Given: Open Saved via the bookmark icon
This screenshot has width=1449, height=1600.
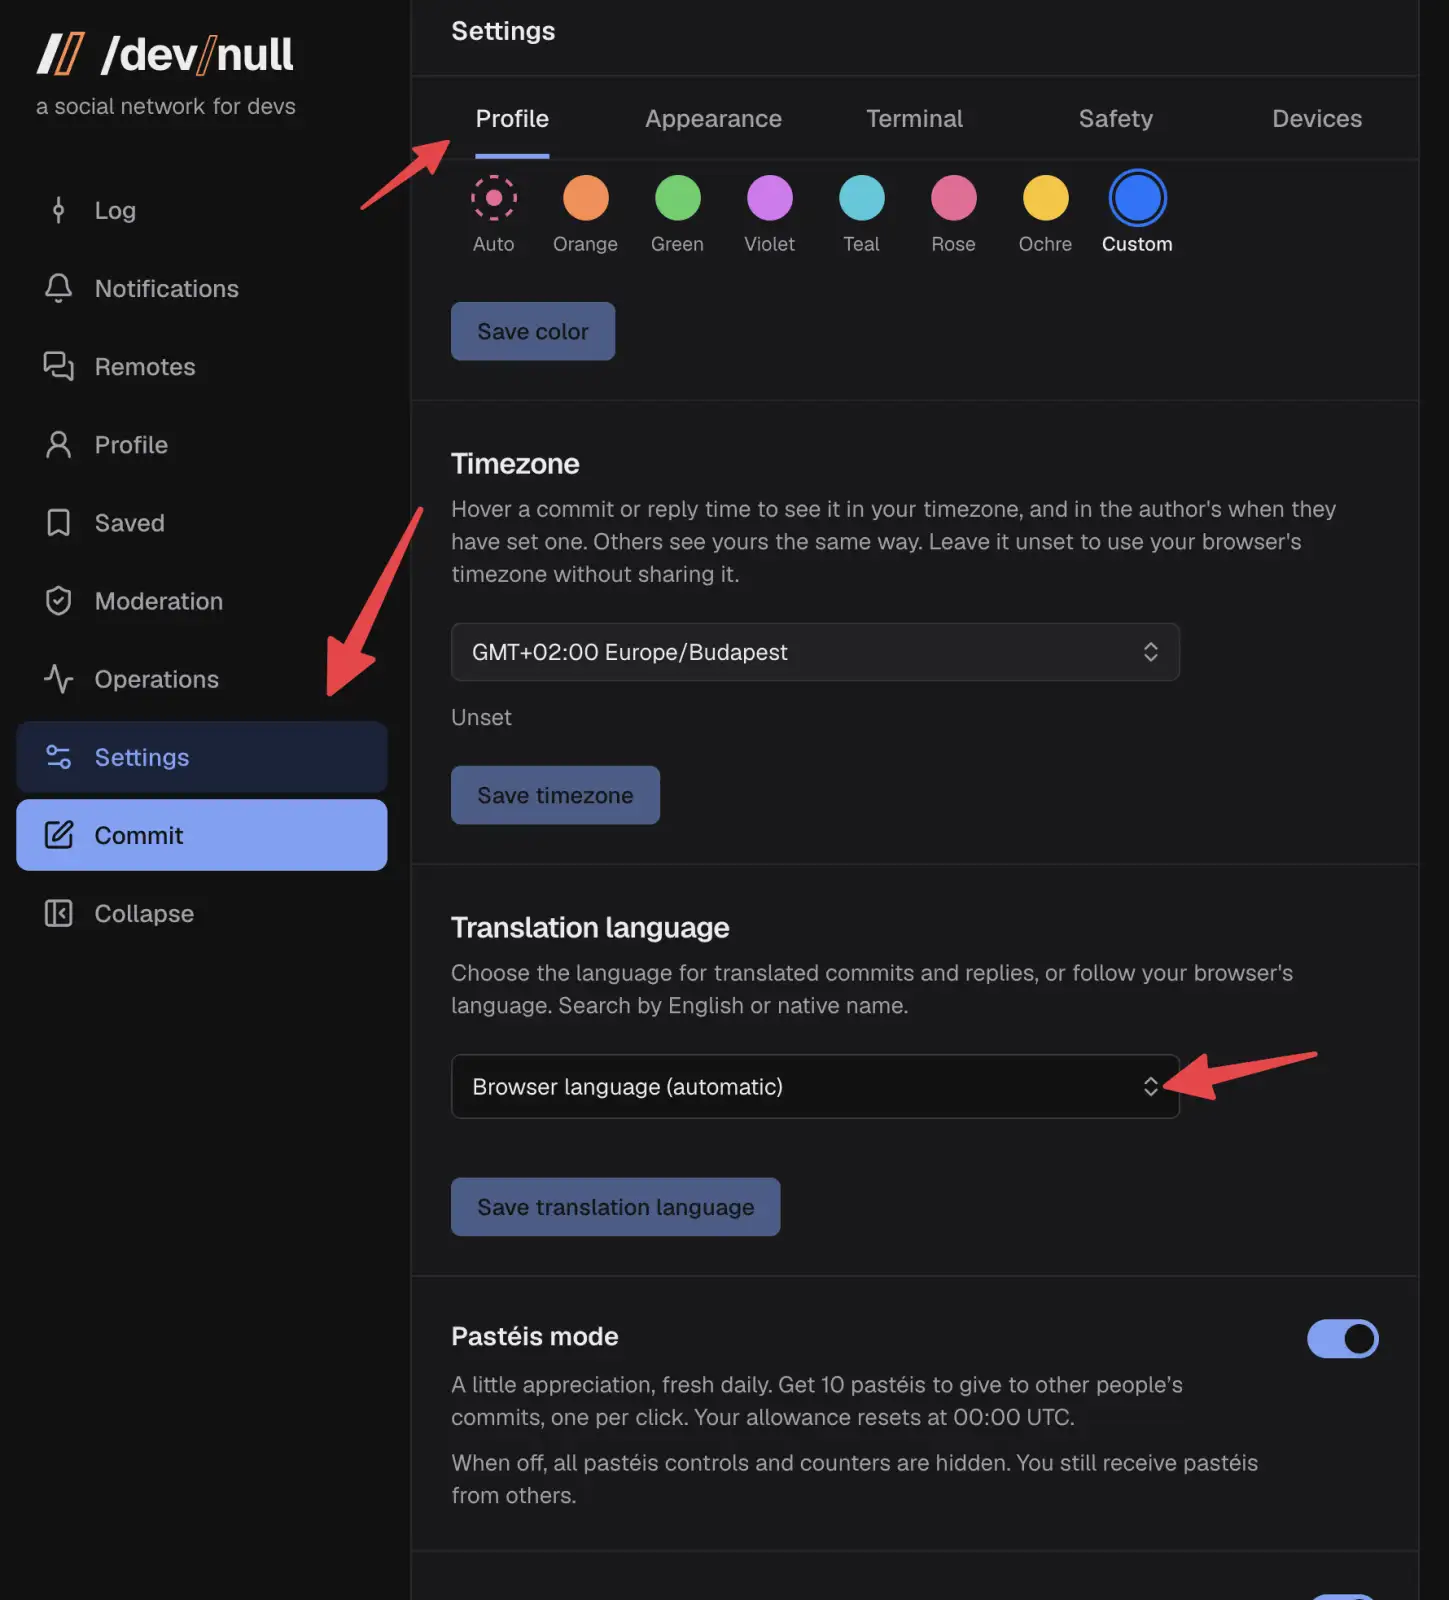Looking at the screenshot, I should click(x=58, y=522).
